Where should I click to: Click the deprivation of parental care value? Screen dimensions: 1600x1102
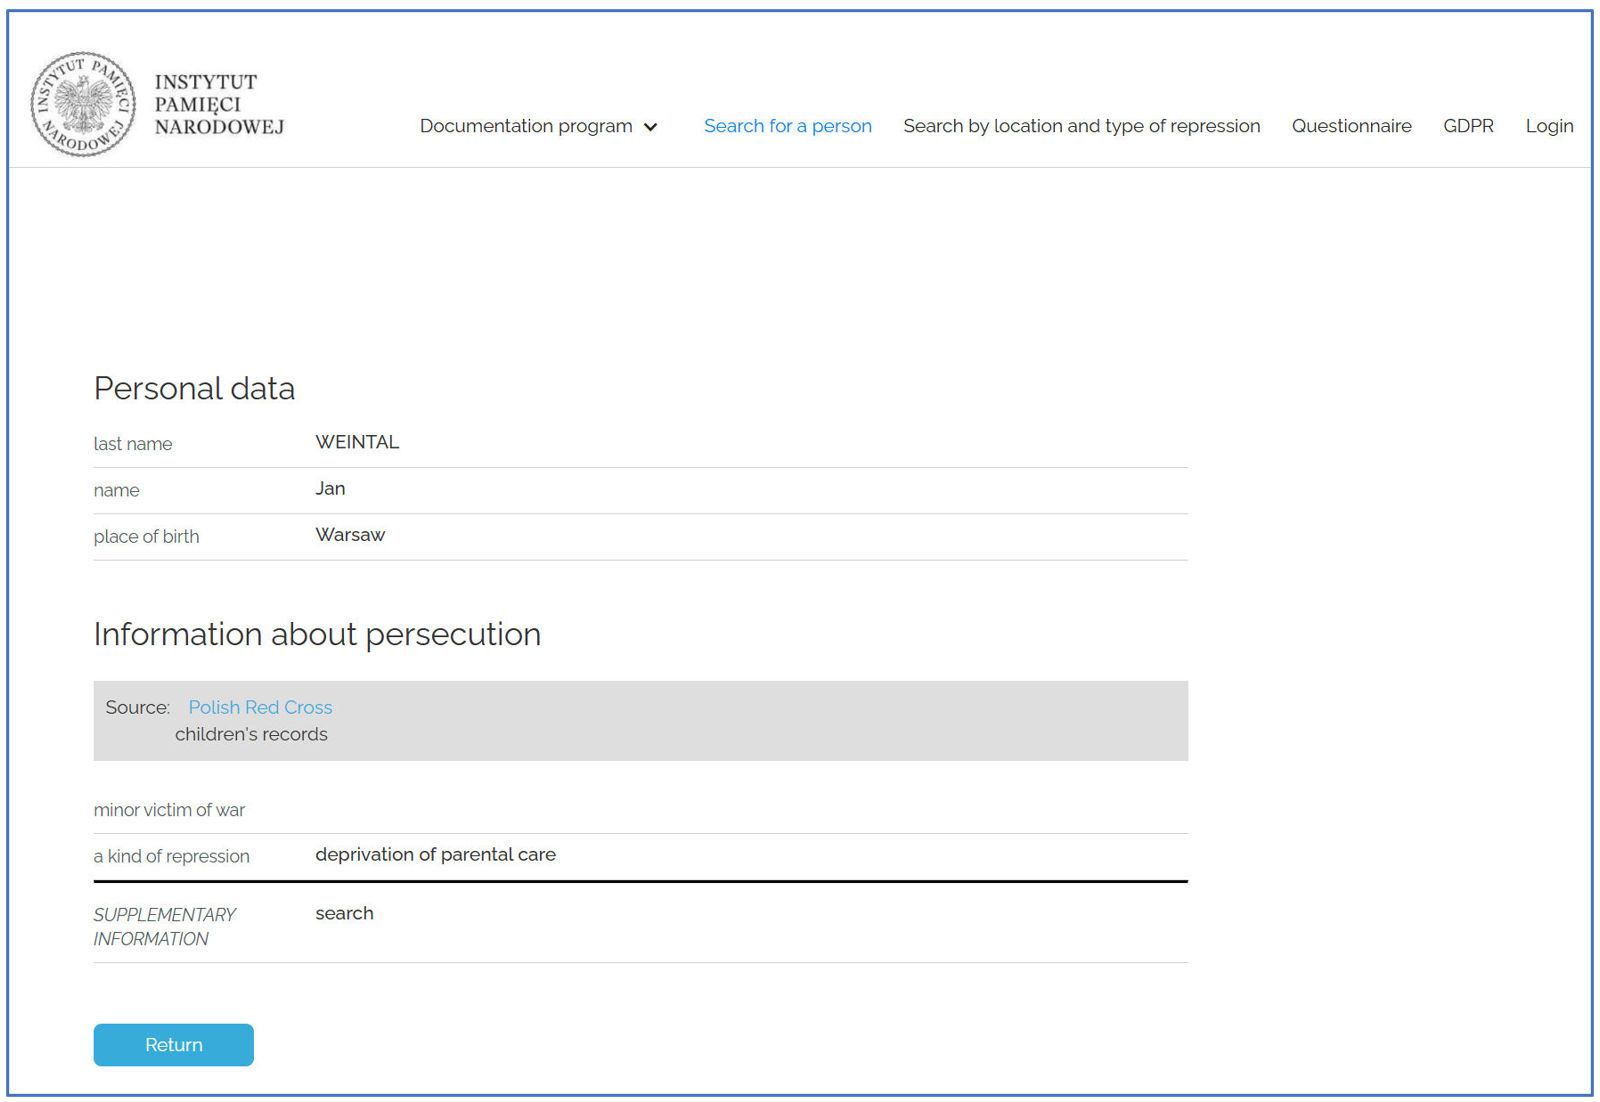435,855
